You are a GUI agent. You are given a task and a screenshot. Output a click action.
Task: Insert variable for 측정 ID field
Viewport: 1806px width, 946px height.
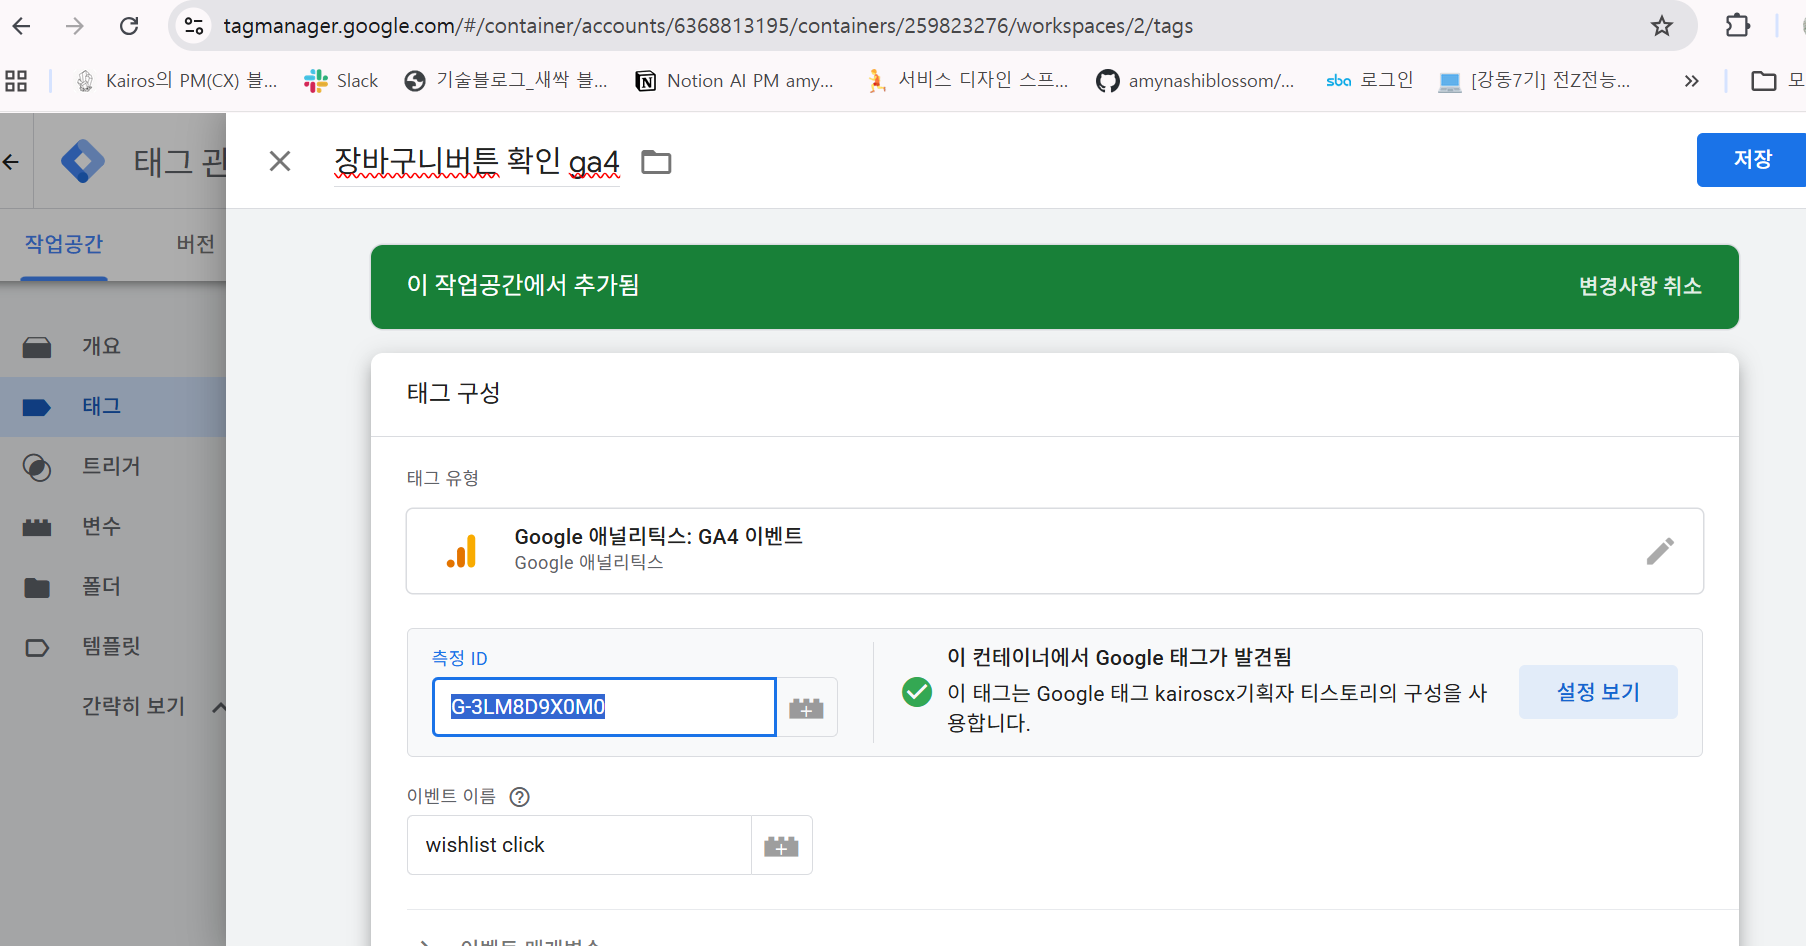pyautogui.click(x=806, y=708)
